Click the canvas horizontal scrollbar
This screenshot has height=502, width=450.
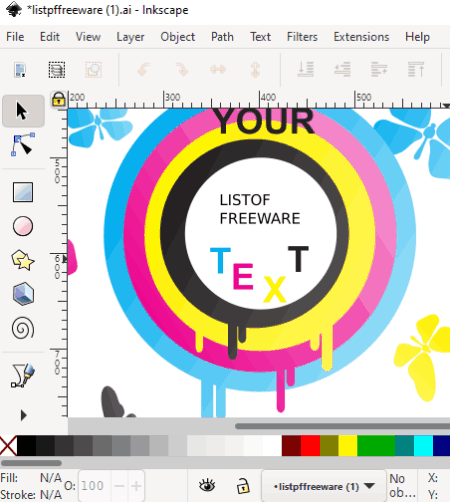click(x=342, y=426)
